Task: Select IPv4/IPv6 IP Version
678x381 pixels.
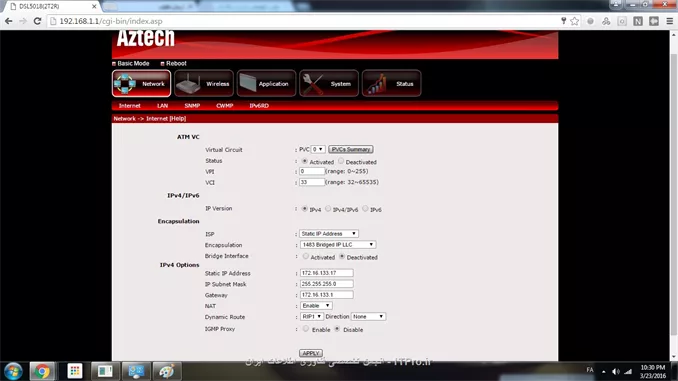Action: [328, 209]
